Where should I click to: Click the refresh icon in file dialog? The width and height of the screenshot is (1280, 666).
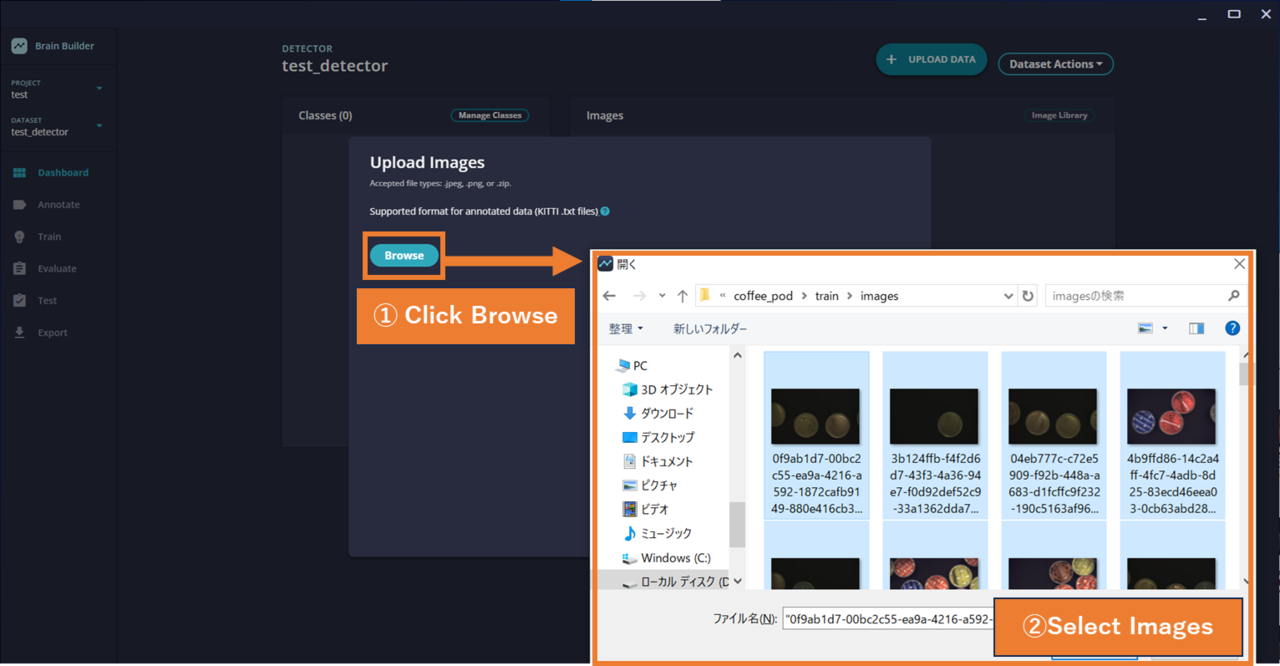coord(1028,296)
